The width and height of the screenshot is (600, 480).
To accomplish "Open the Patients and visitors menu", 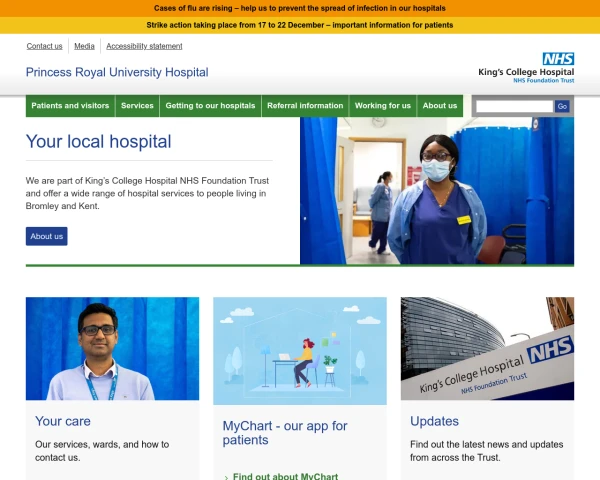I will point(70,106).
